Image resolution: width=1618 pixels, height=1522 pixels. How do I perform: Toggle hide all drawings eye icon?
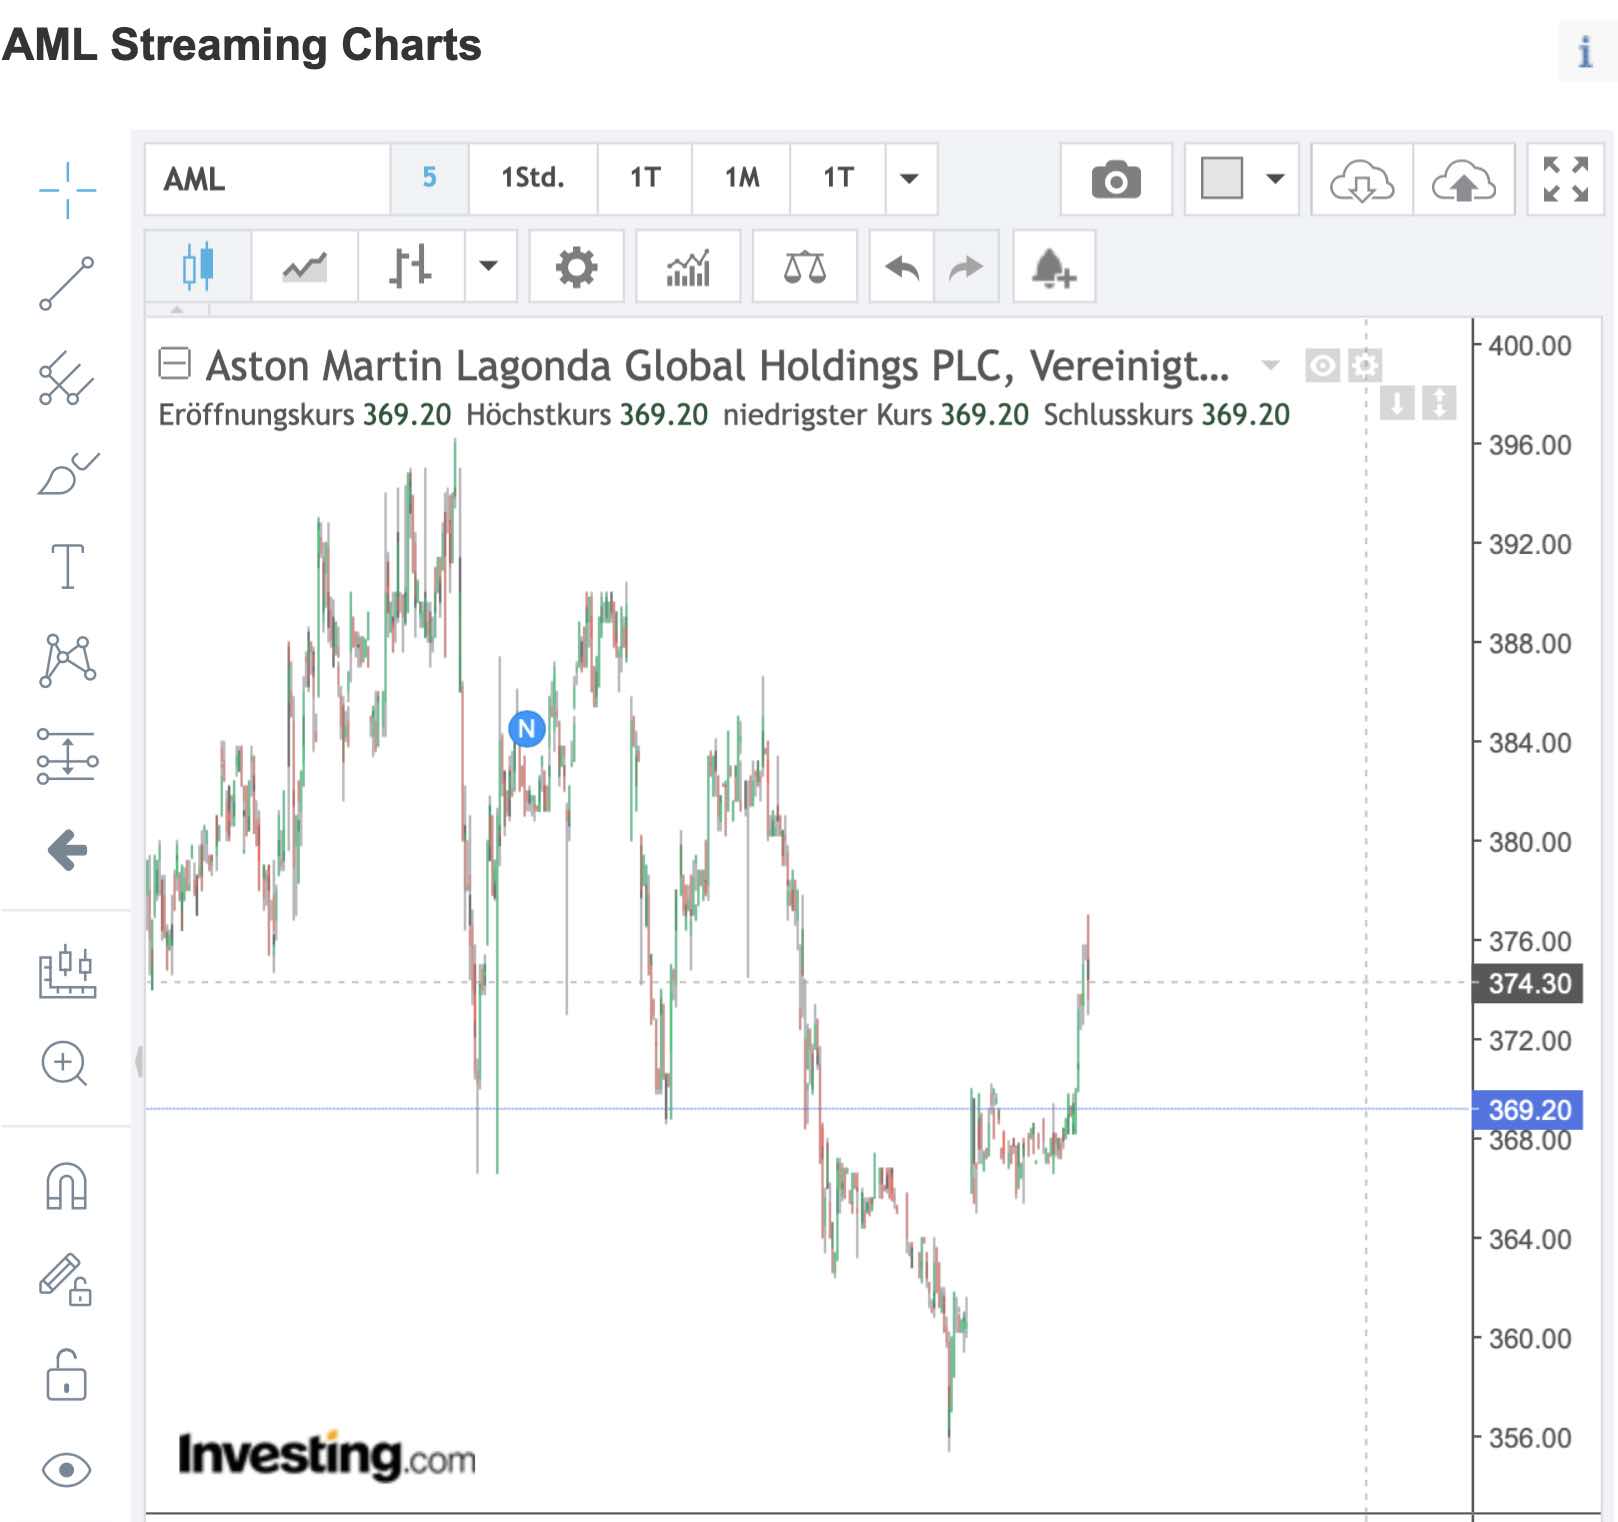(67, 1469)
